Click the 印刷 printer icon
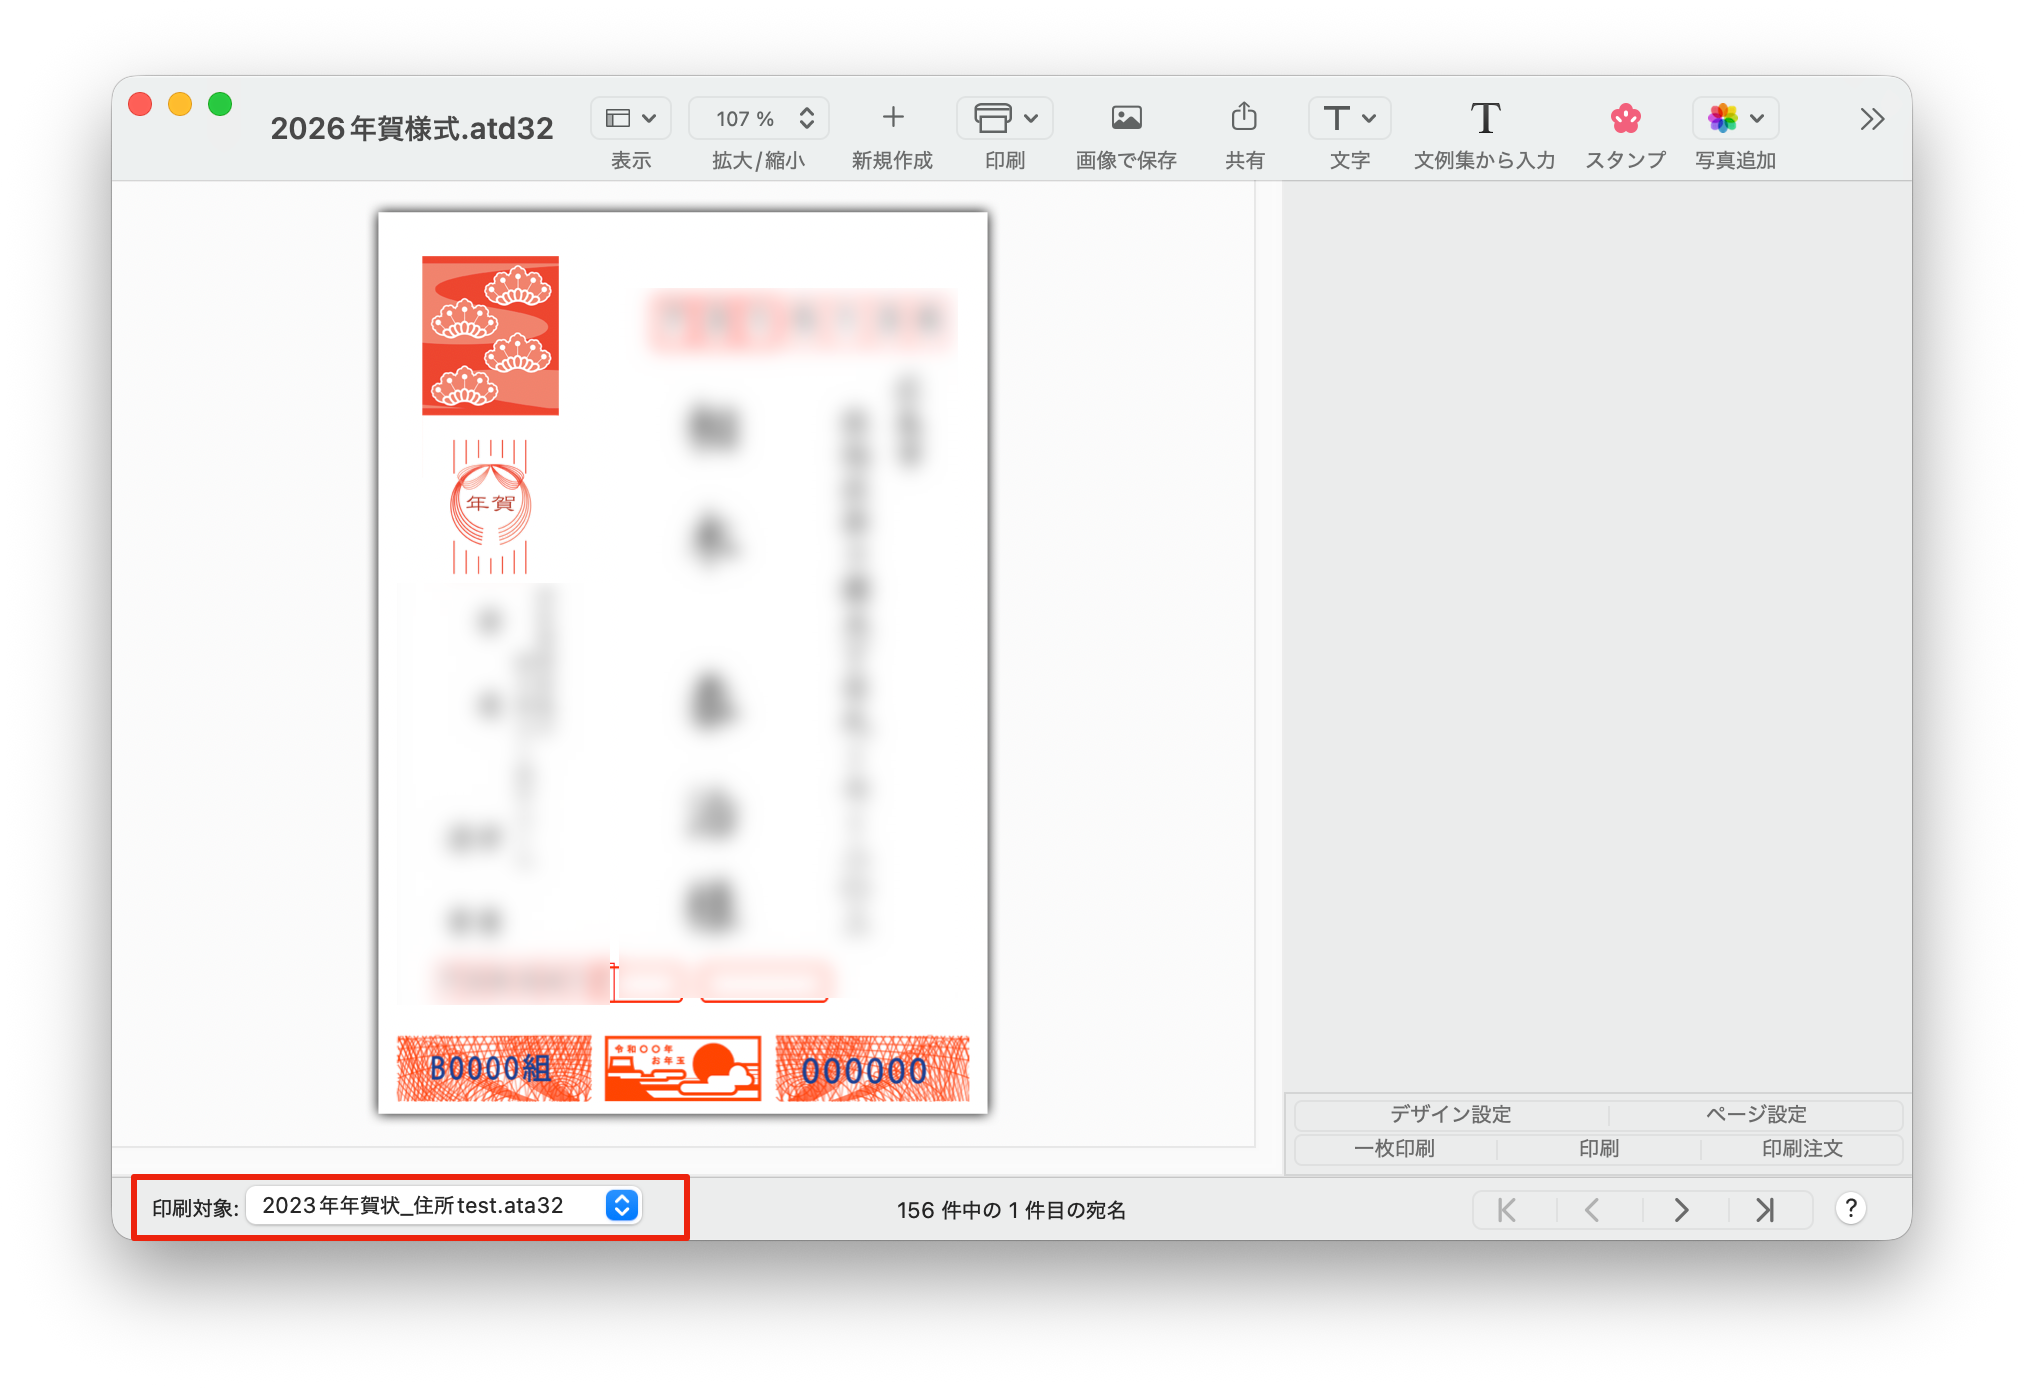 pos(993,118)
